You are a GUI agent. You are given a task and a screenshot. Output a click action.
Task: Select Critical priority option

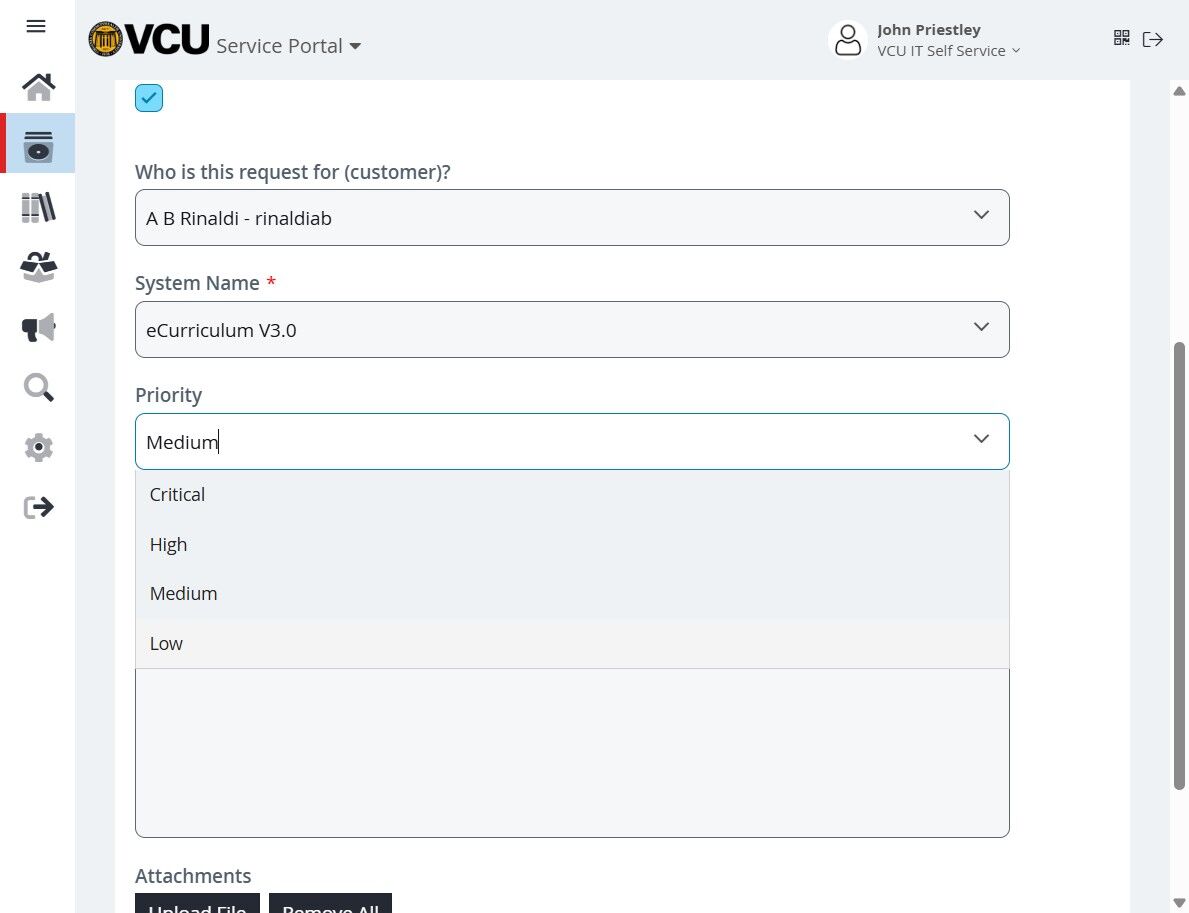coord(177,495)
